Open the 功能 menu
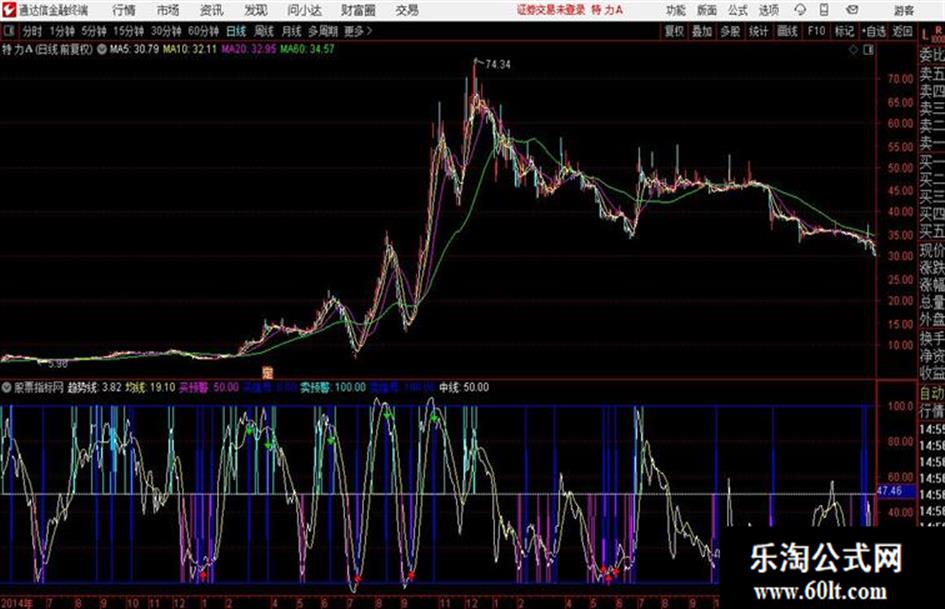This screenshot has height=609, width=945. pos(676,10)
